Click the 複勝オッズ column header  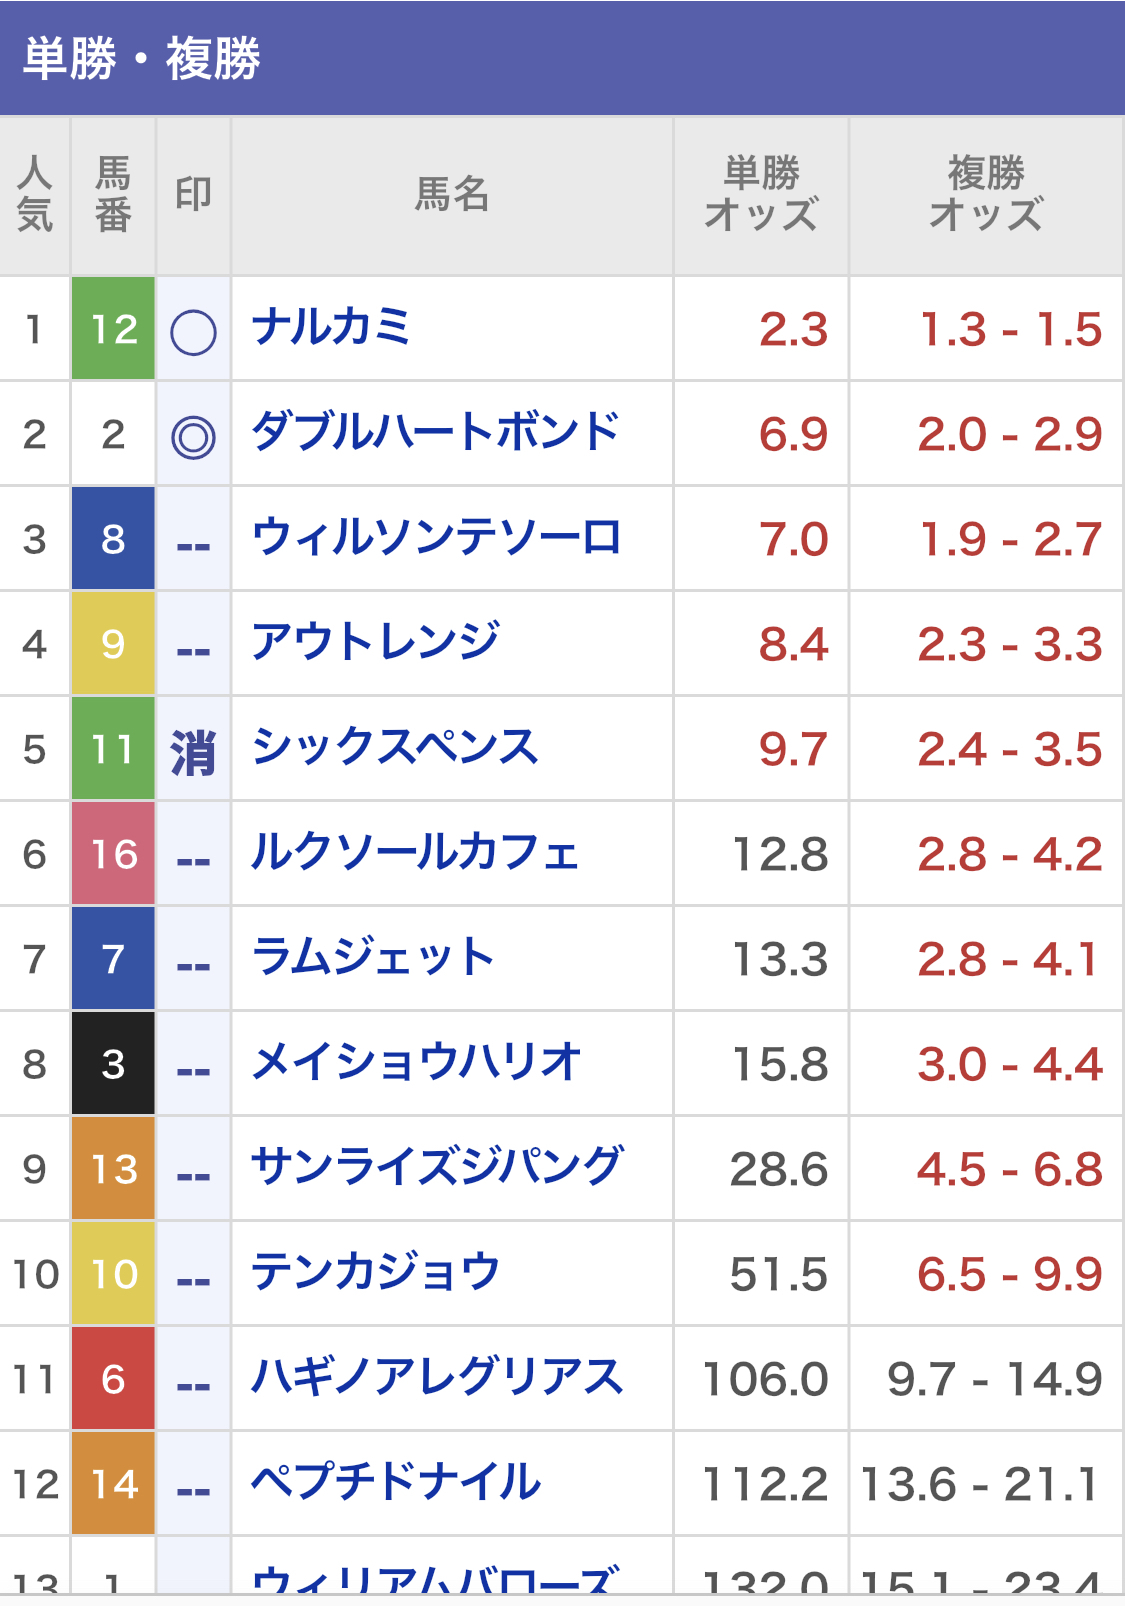[986, 195]
